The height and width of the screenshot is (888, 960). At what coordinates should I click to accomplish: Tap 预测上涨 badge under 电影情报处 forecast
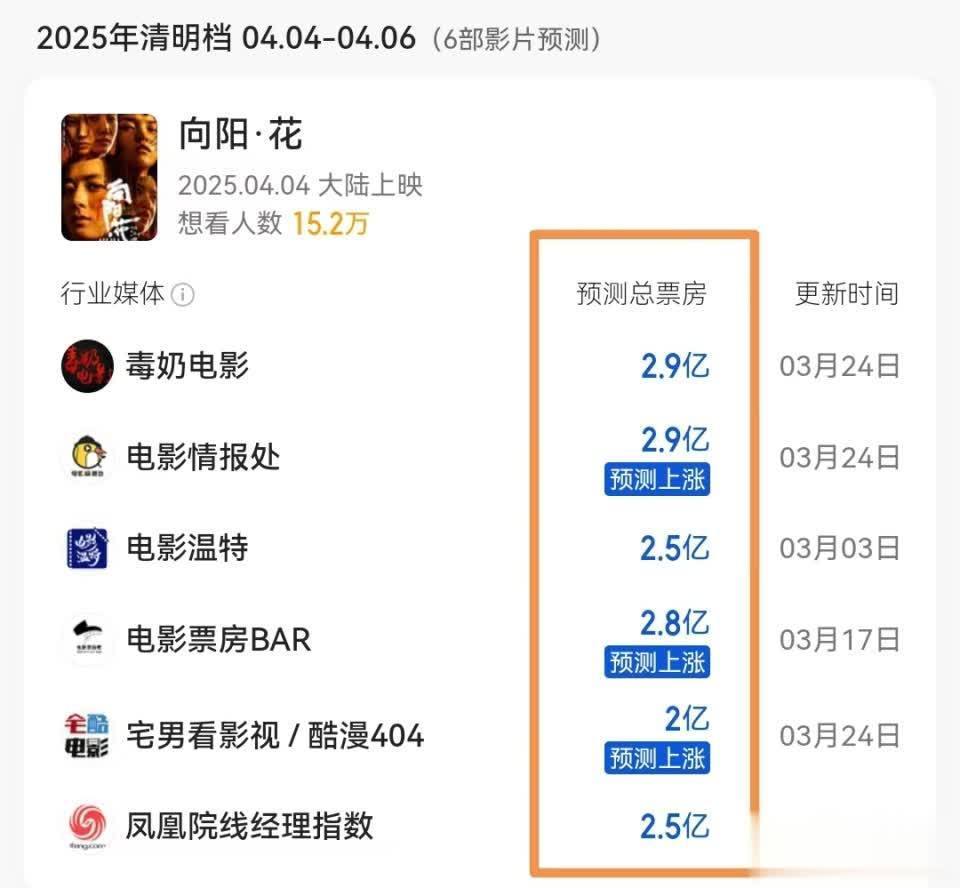657,479
